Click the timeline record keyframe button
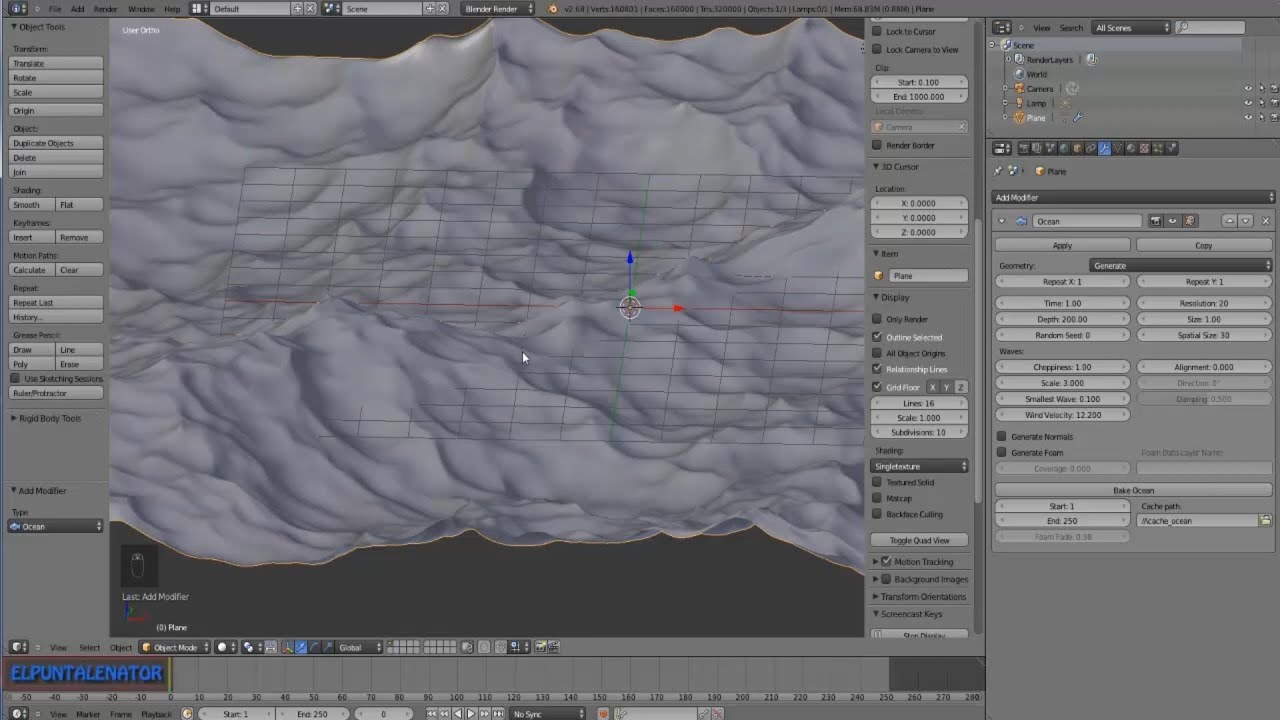The height and width of the screenshot is (720, 1280). coord(603,714)
